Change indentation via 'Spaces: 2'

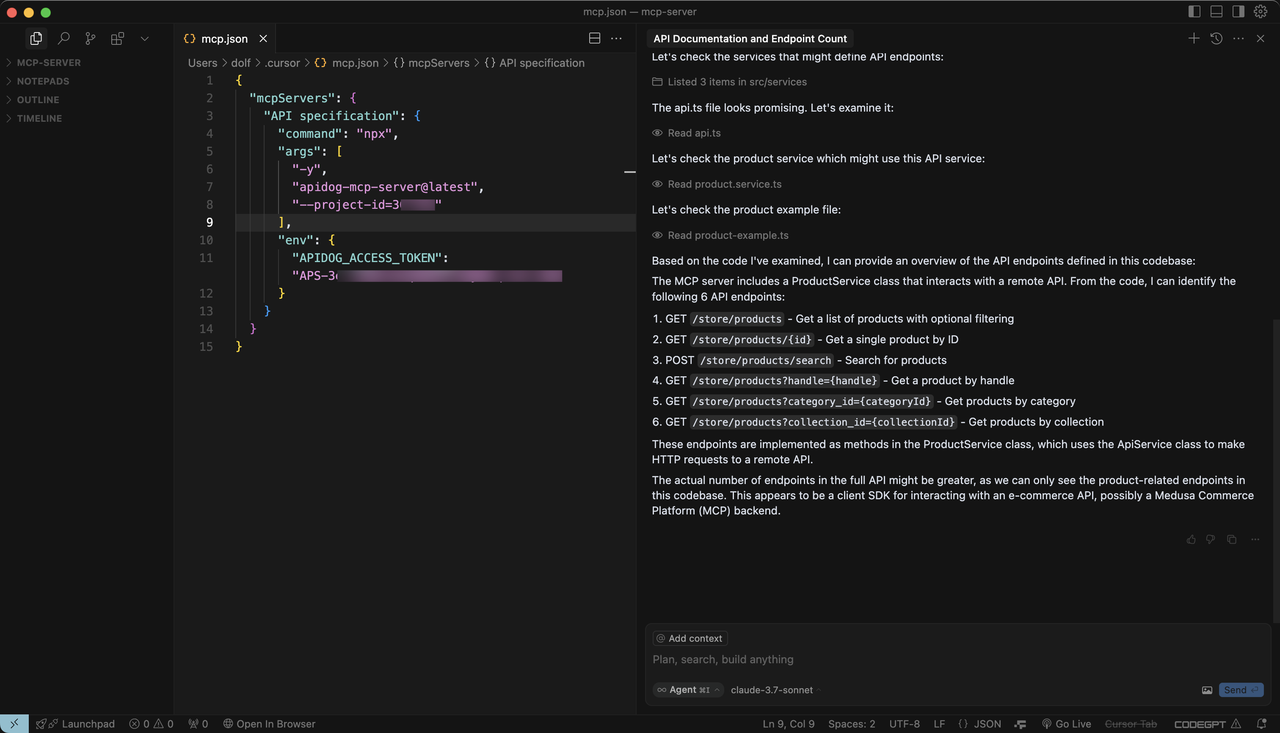coord(852,724)
